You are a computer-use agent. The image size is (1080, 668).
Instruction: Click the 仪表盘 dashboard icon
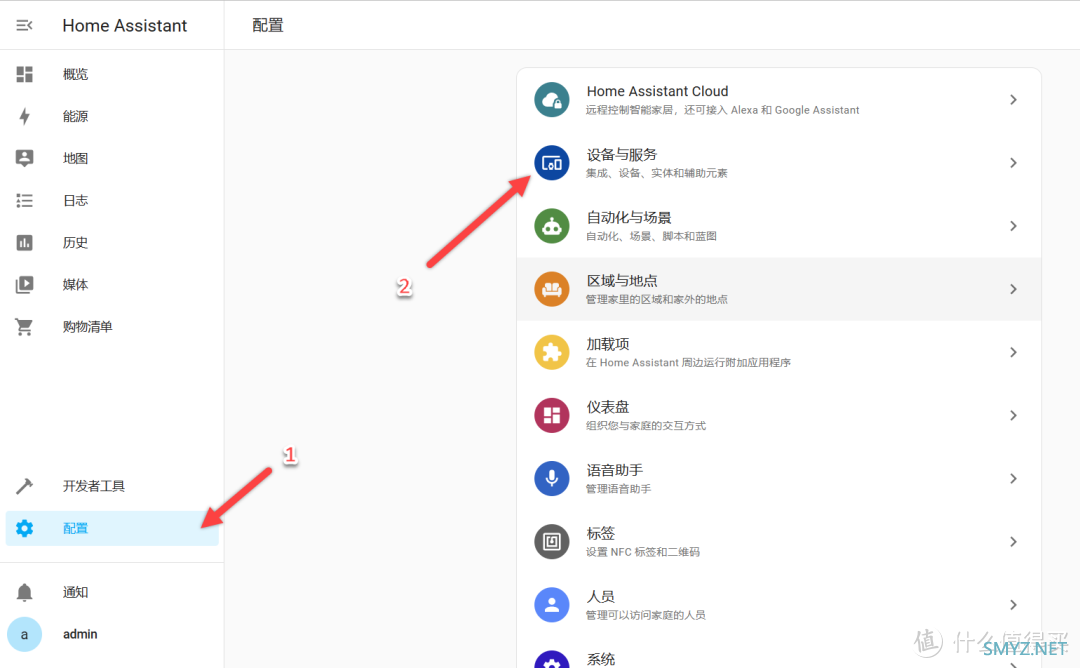(552, 415)
